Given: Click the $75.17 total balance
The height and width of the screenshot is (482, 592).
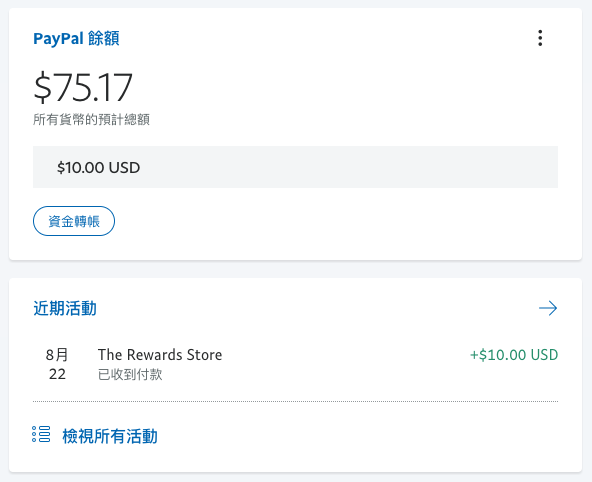Looking at the screenshot, I should 83,87.
